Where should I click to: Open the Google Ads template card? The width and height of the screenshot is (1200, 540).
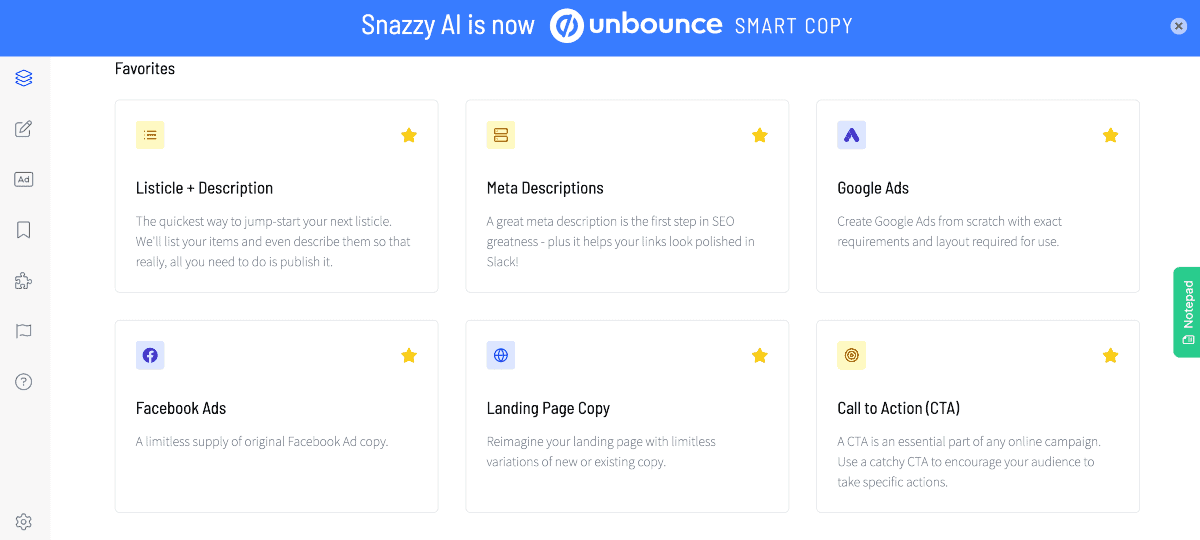(977, 195)
